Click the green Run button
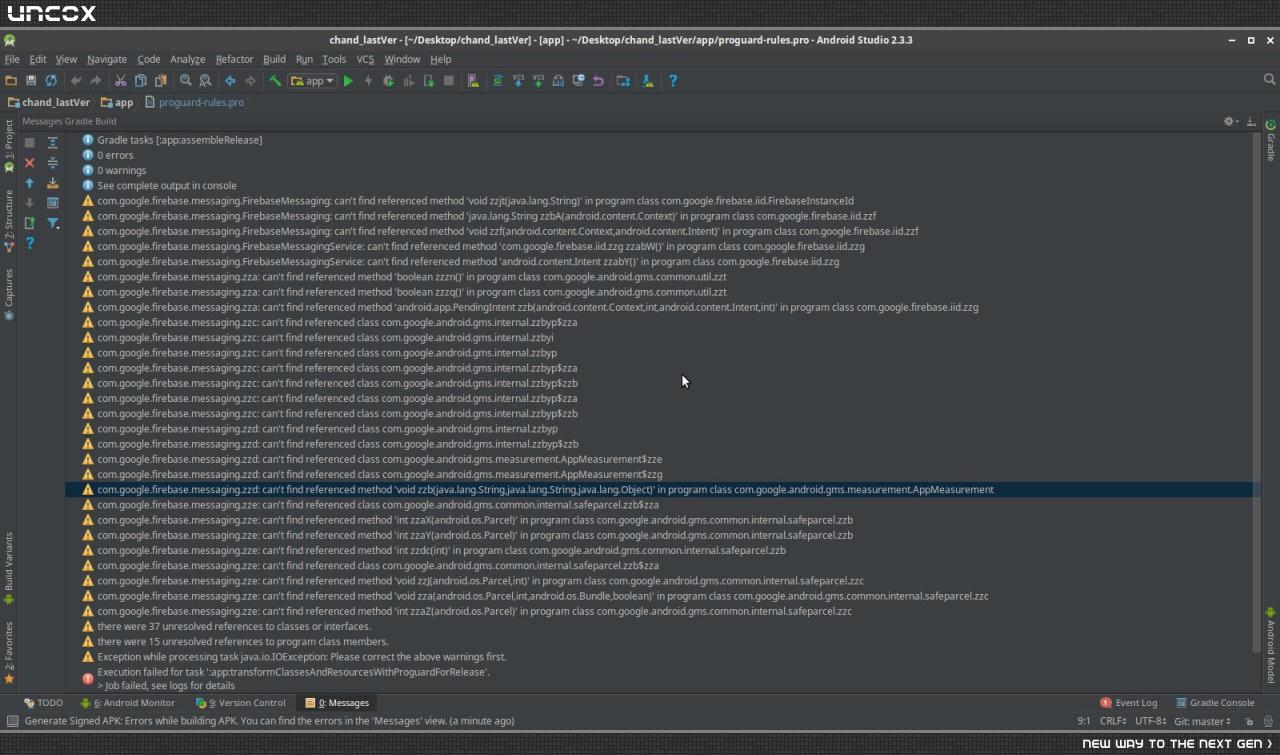The height and width of the screenshot is (755, 1280). pos(348,81)
